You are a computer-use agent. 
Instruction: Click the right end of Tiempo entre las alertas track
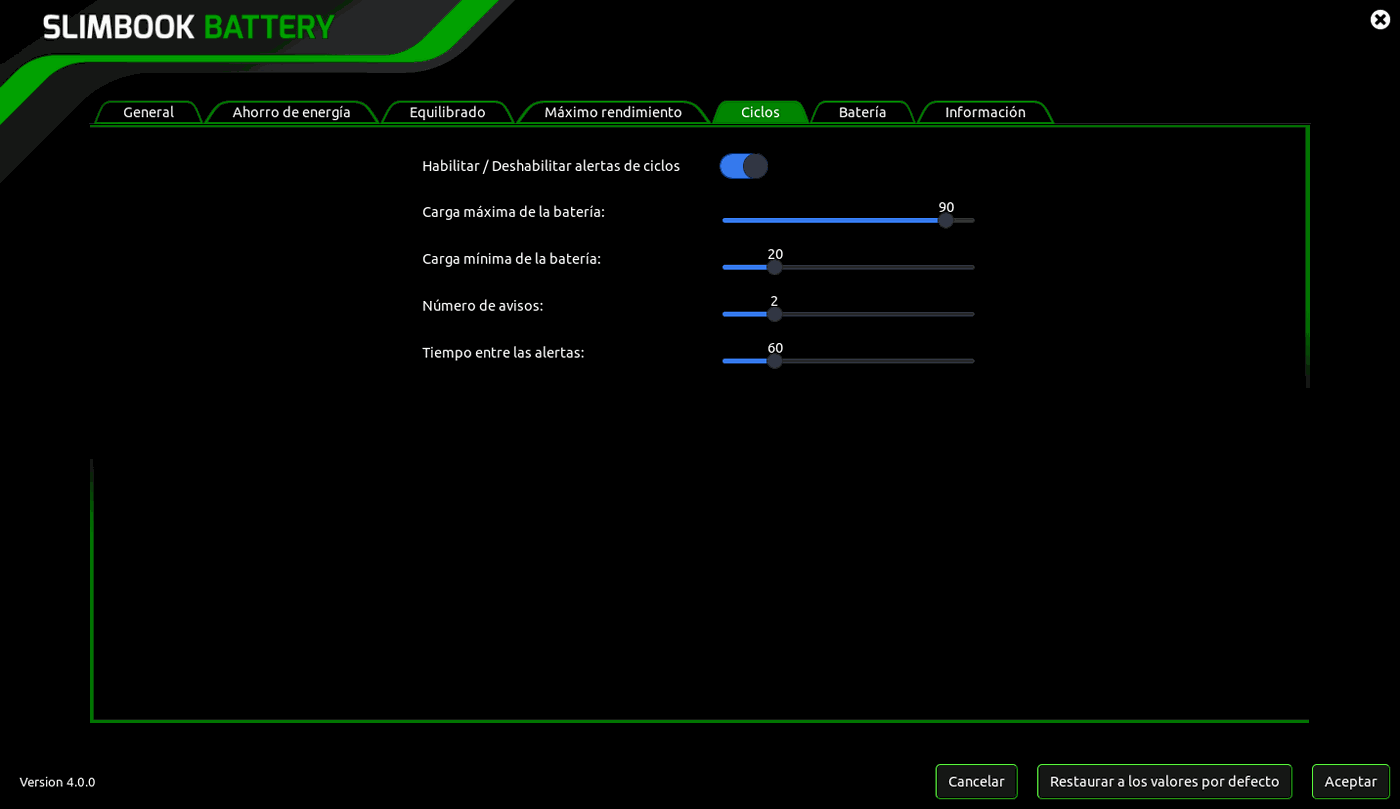coord(970,361)
